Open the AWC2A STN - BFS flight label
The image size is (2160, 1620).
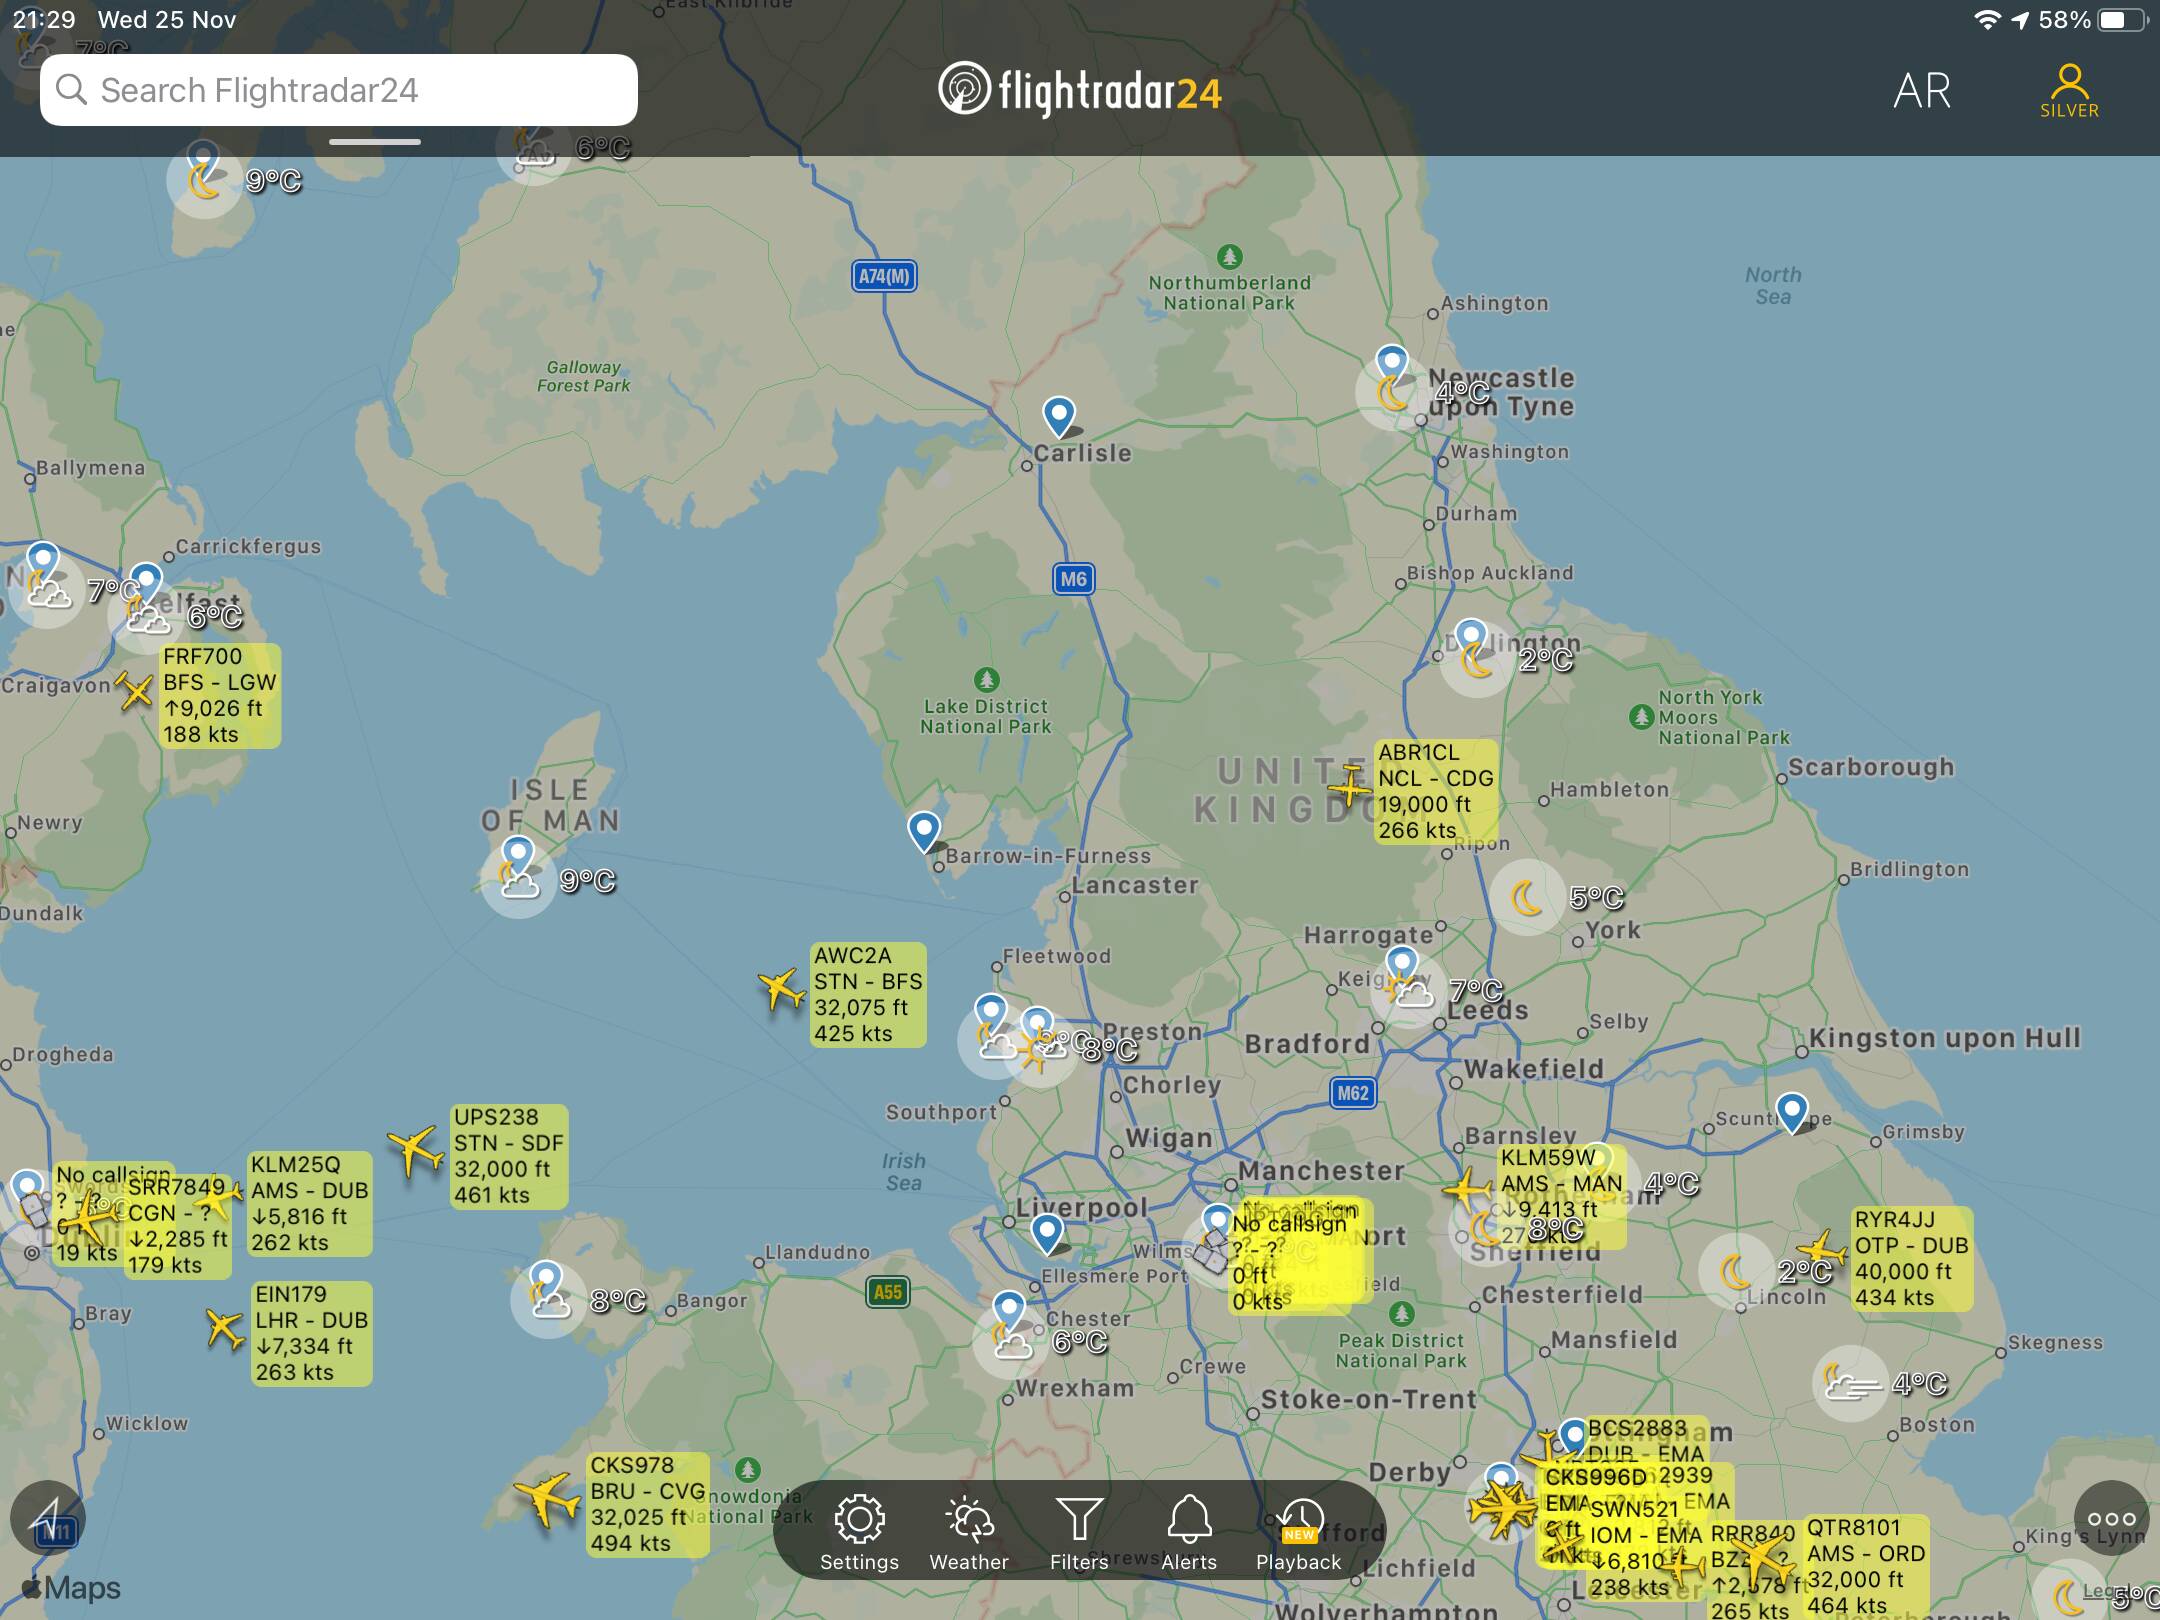pyautogui.click(x=868, y=995)
